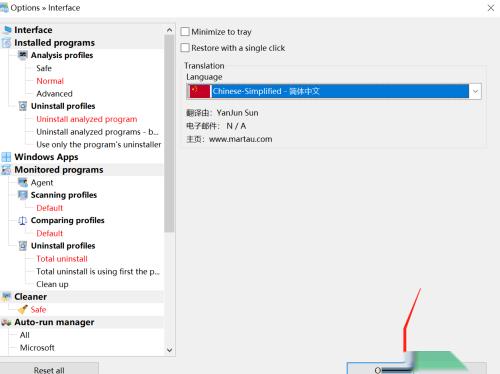Select Analysis profiles tree item
Screen dimensions: 500x374
click(62, 55)
